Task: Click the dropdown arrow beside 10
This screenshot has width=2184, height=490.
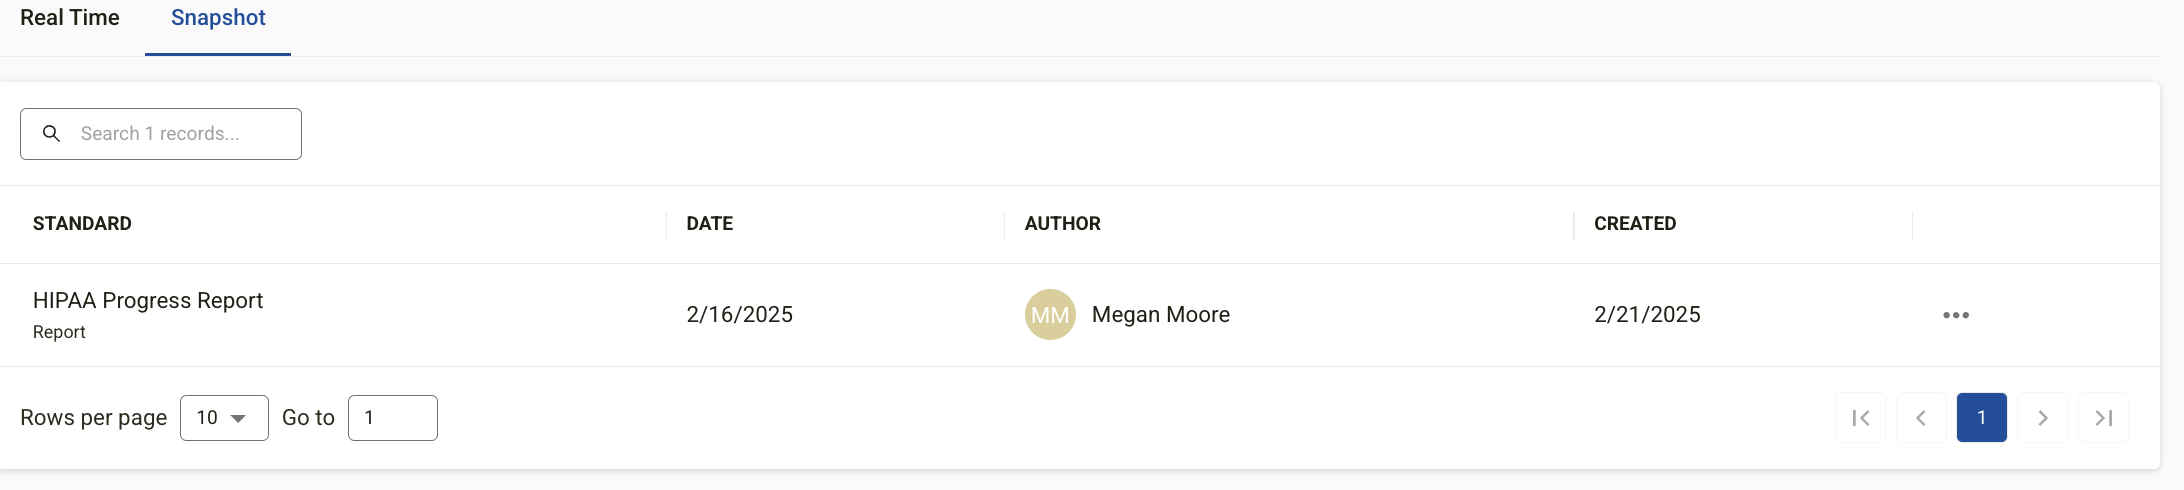Action: [239, 418]
